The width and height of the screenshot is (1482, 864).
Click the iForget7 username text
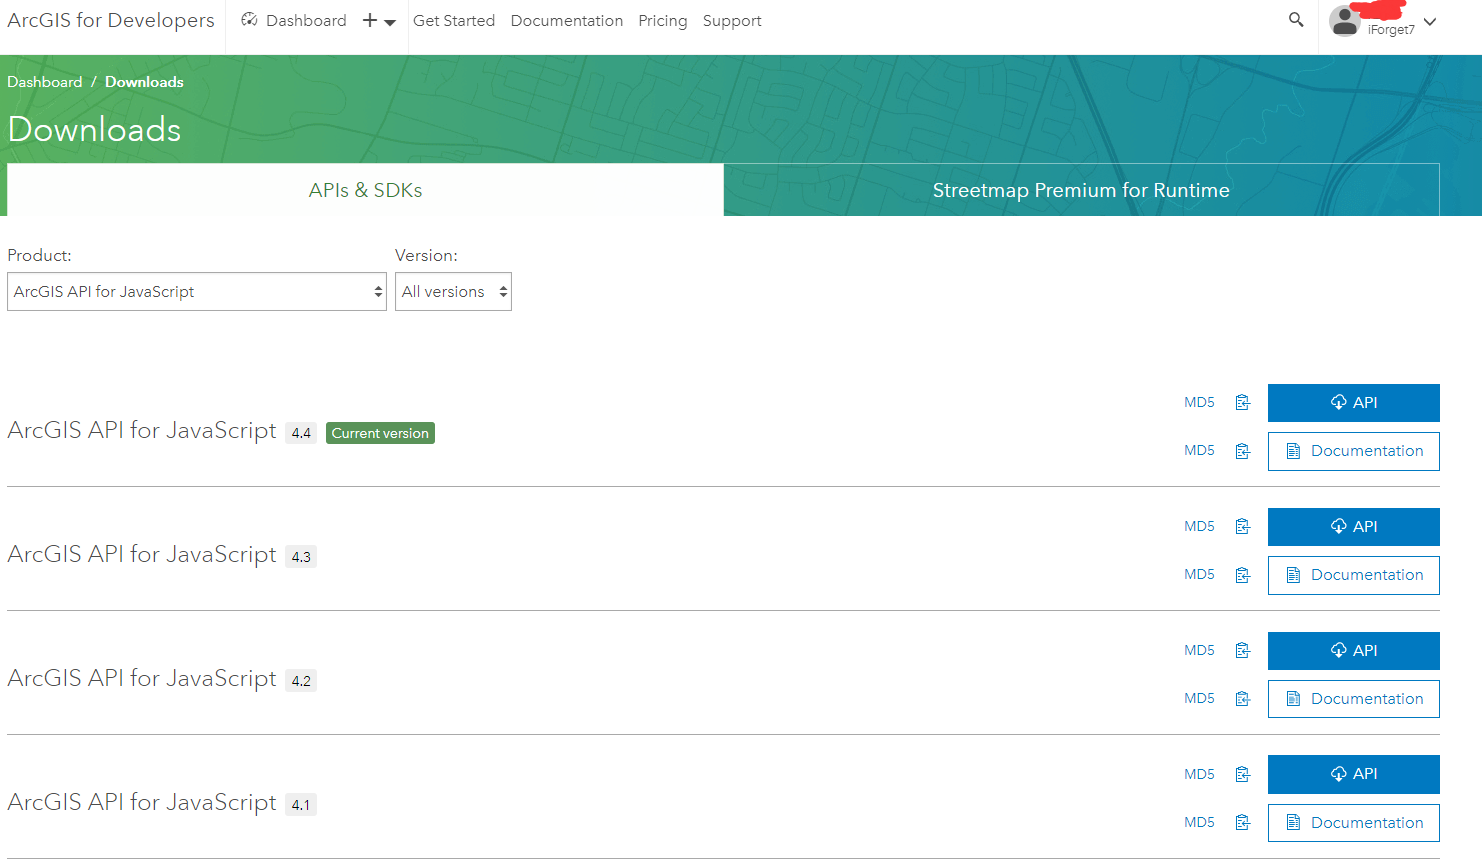1391,30
